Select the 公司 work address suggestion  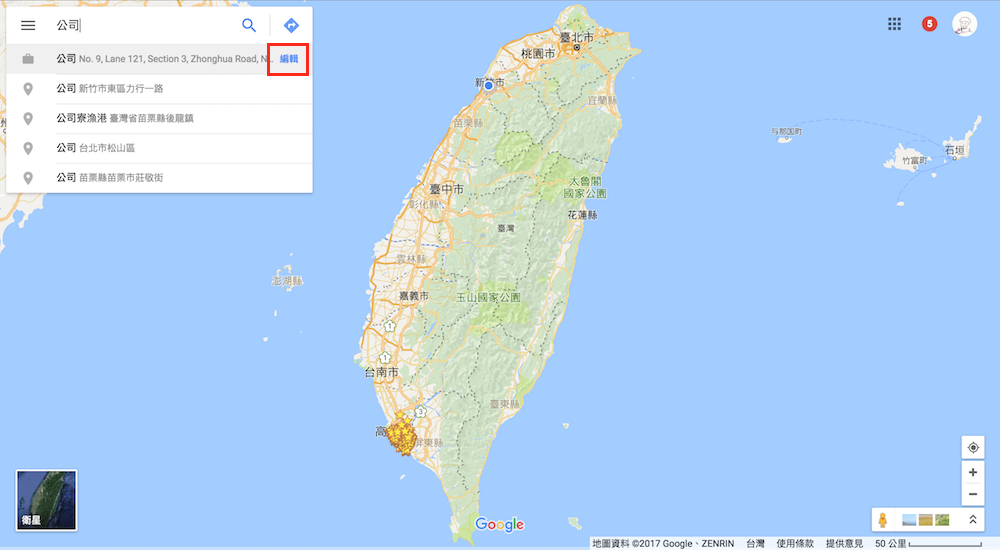pos(150,59)
